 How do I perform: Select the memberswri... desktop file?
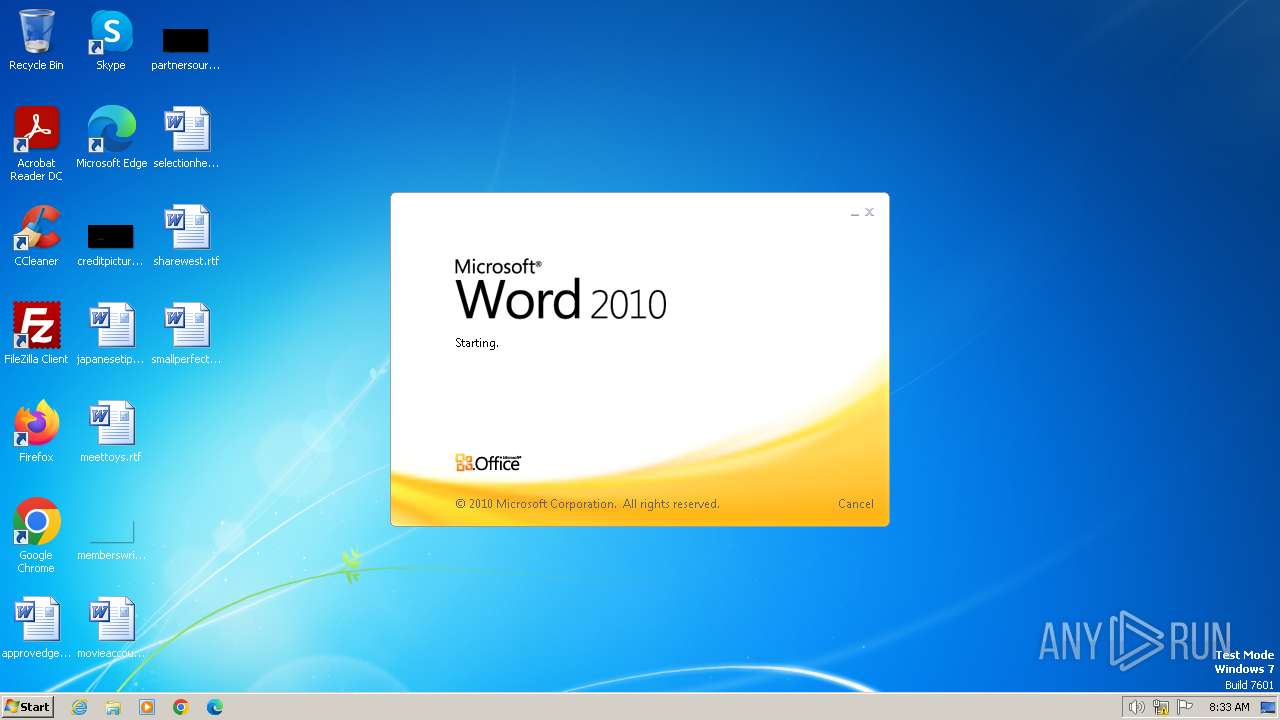click(x=111, y=540)
